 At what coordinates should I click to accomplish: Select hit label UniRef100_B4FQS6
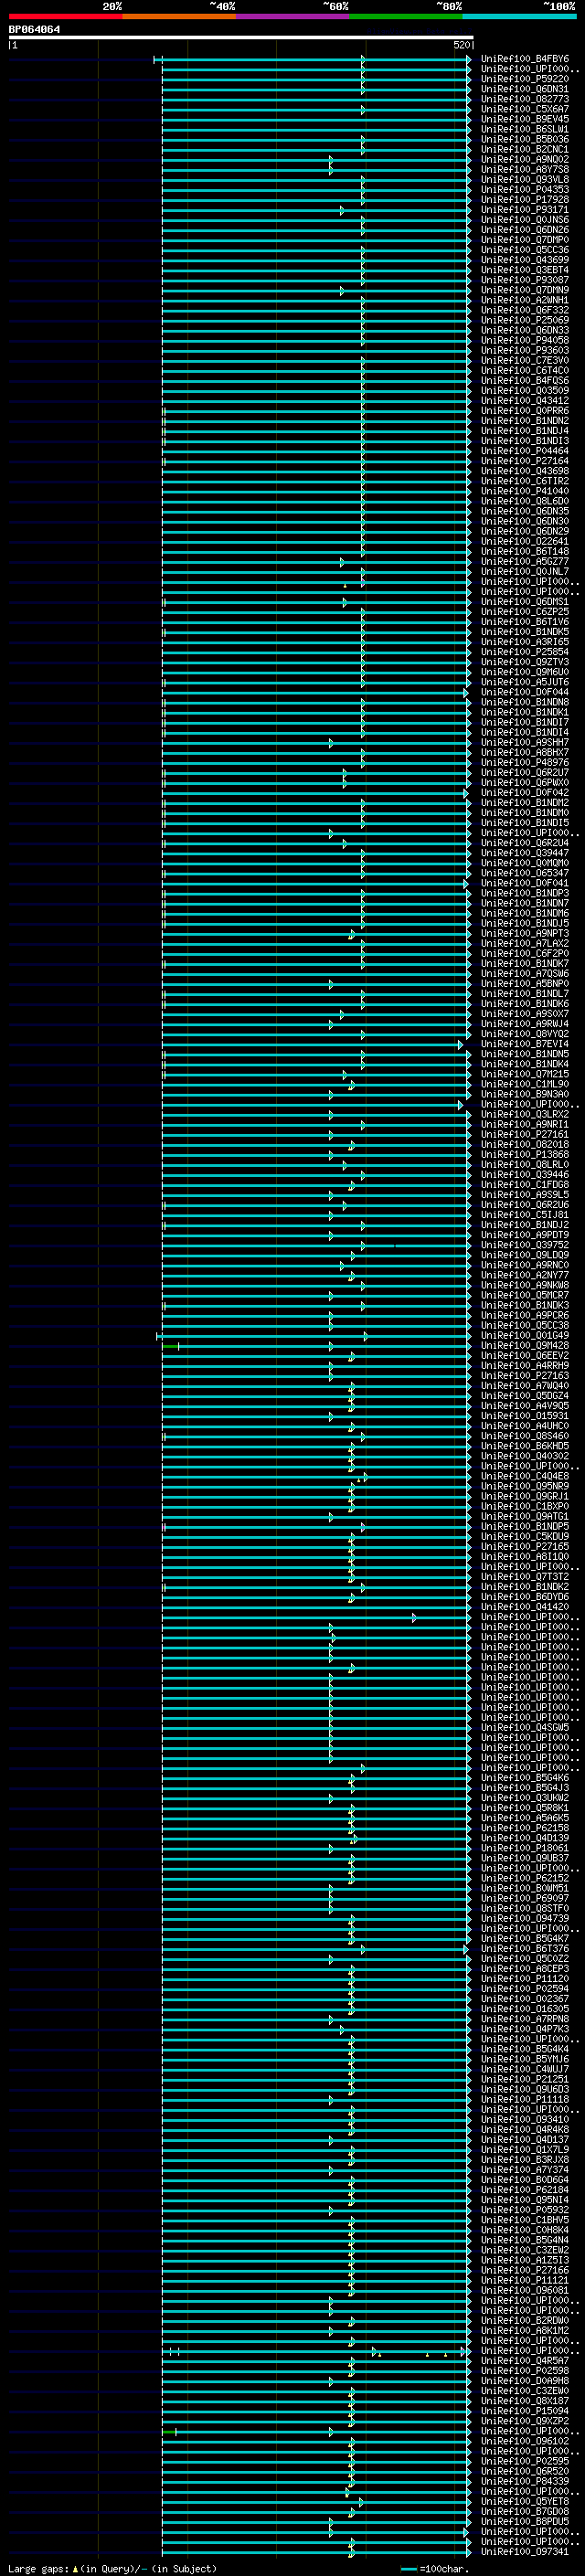(x=525, y=380)
